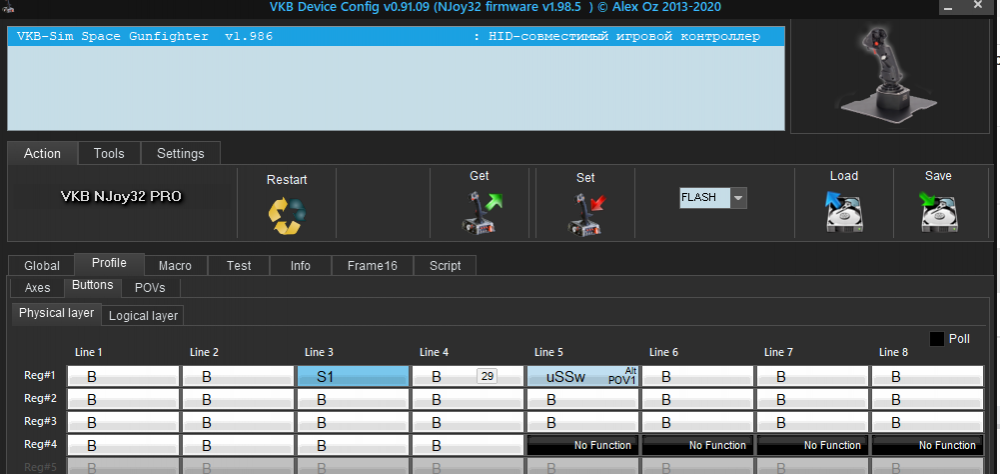1000x474 pixels.
Task: Open the Info tab
Action: coord(300,266)
